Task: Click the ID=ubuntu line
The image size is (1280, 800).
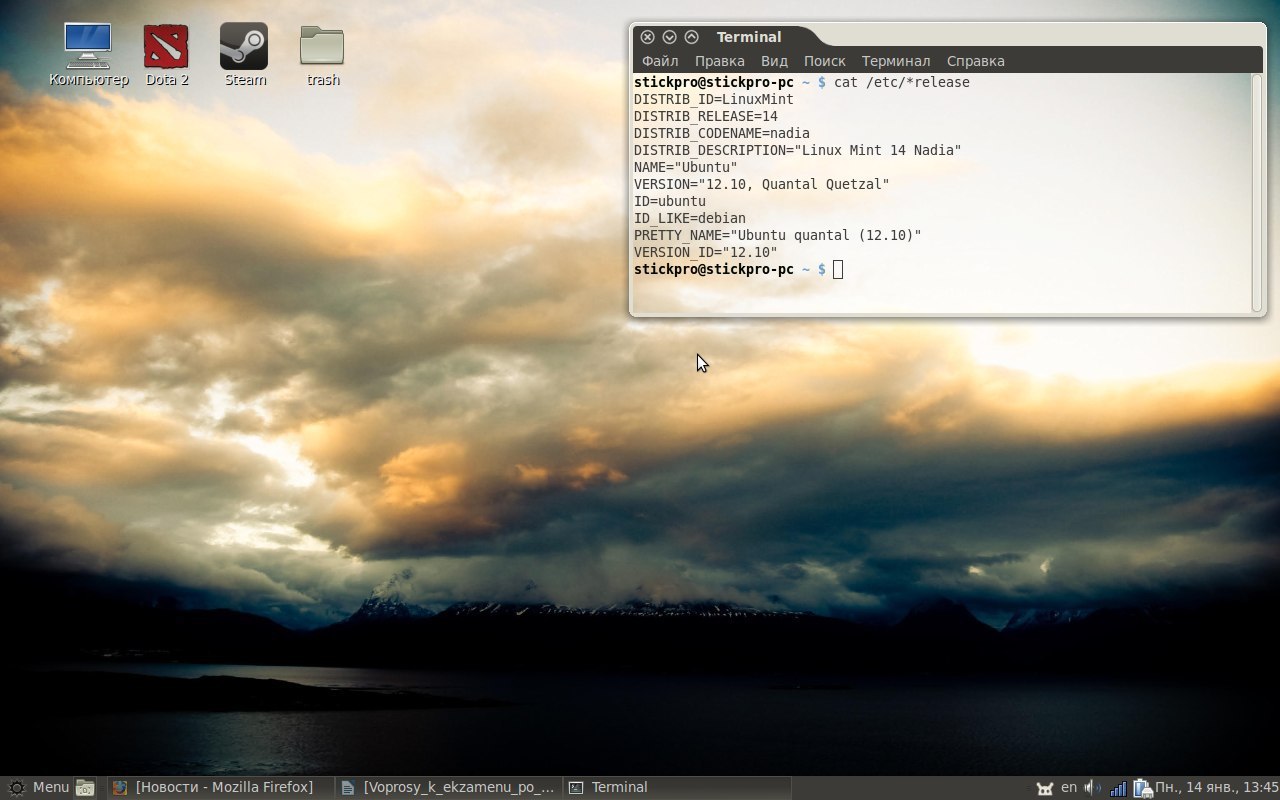Action: click(669, 201)
